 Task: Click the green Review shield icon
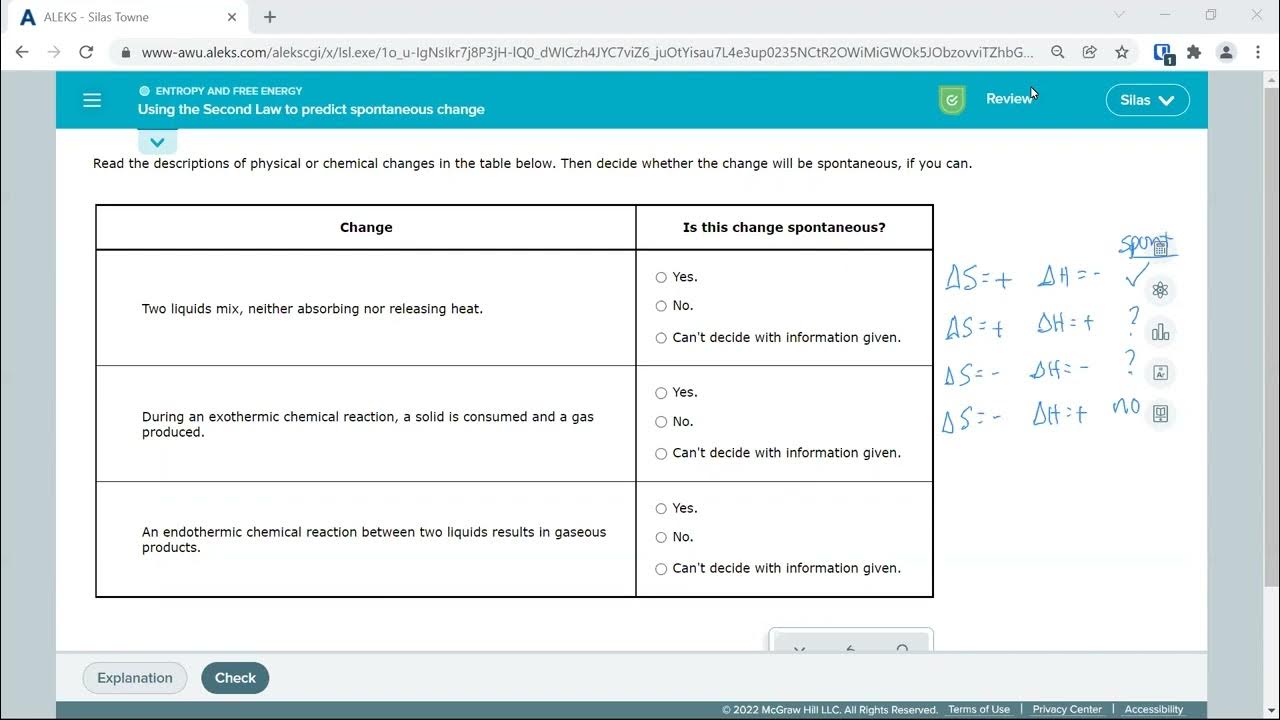(x=952, y=99)
